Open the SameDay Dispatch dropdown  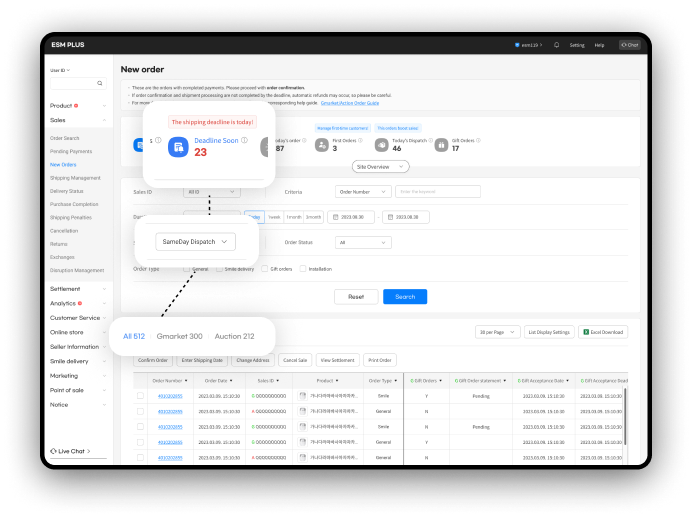[x=196, y=241]
